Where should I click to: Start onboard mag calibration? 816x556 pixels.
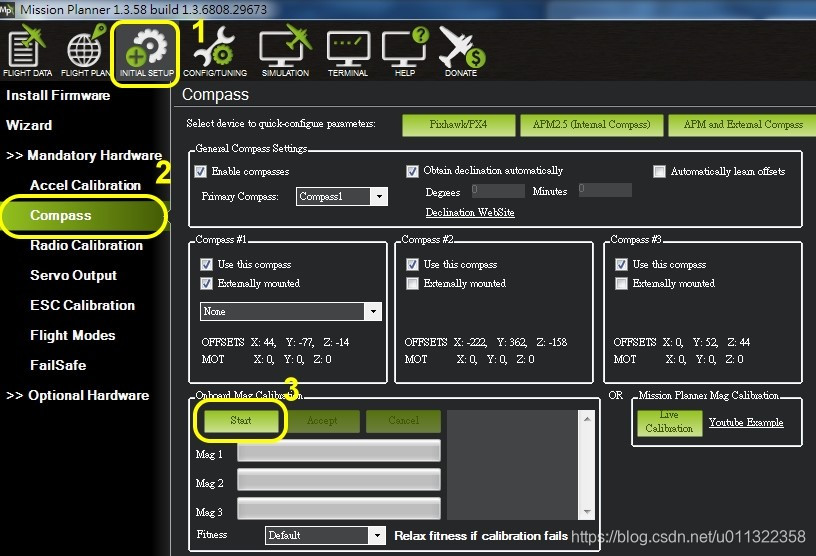(x=241, y=421)
